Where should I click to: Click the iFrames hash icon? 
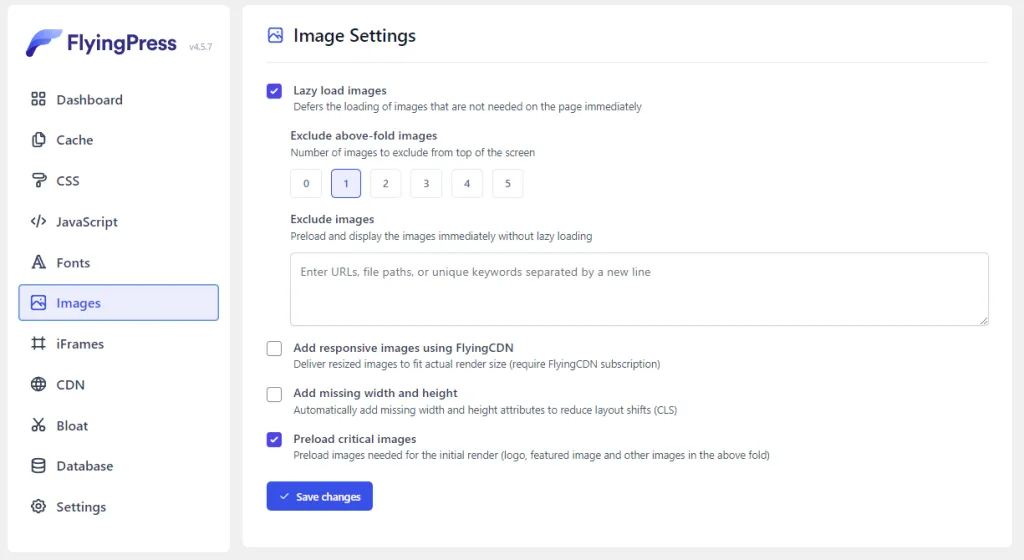[38, 344]
